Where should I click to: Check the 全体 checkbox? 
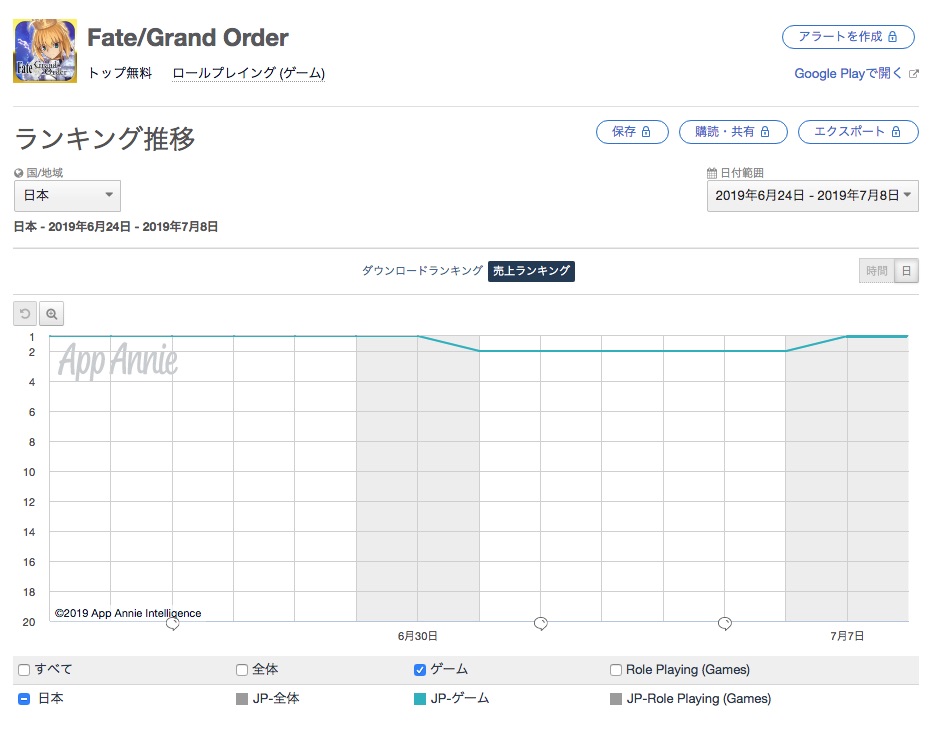tap(242, 670)
